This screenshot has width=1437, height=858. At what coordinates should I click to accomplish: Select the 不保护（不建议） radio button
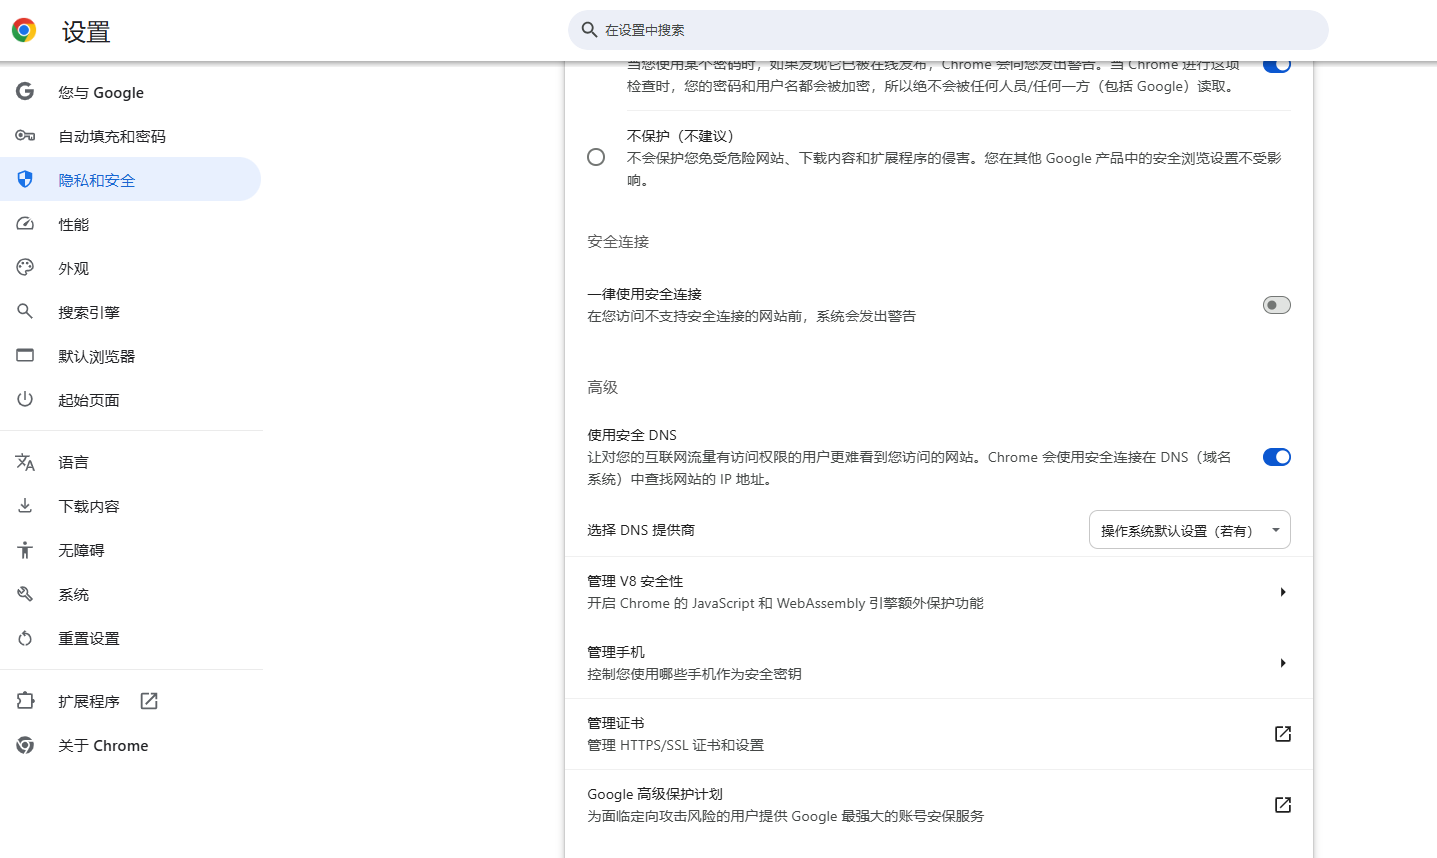click(596, 157)
